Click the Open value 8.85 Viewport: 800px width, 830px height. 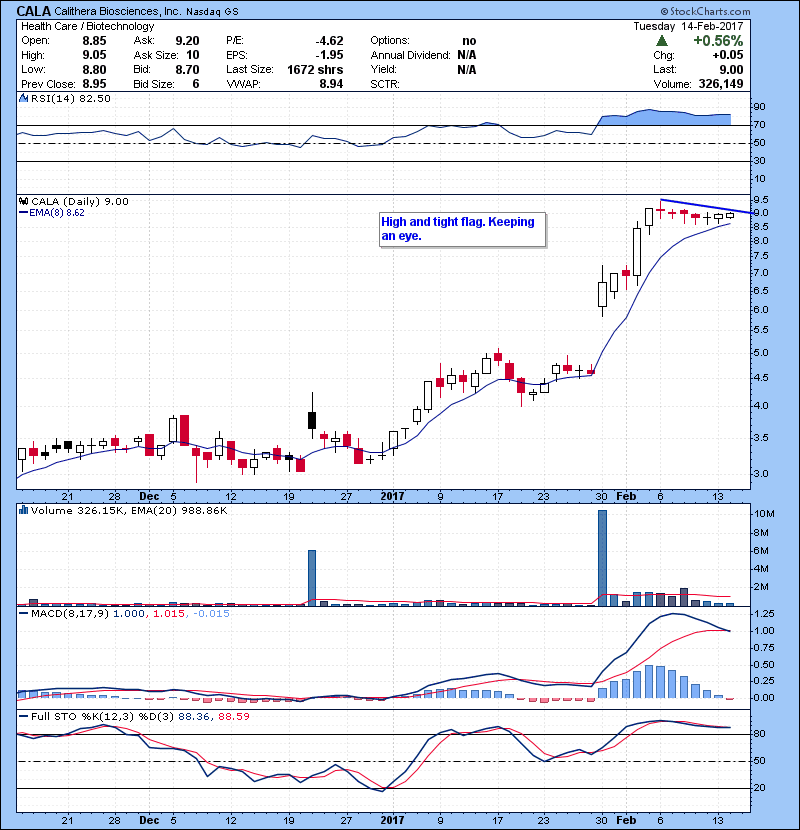tap(94, 41)
